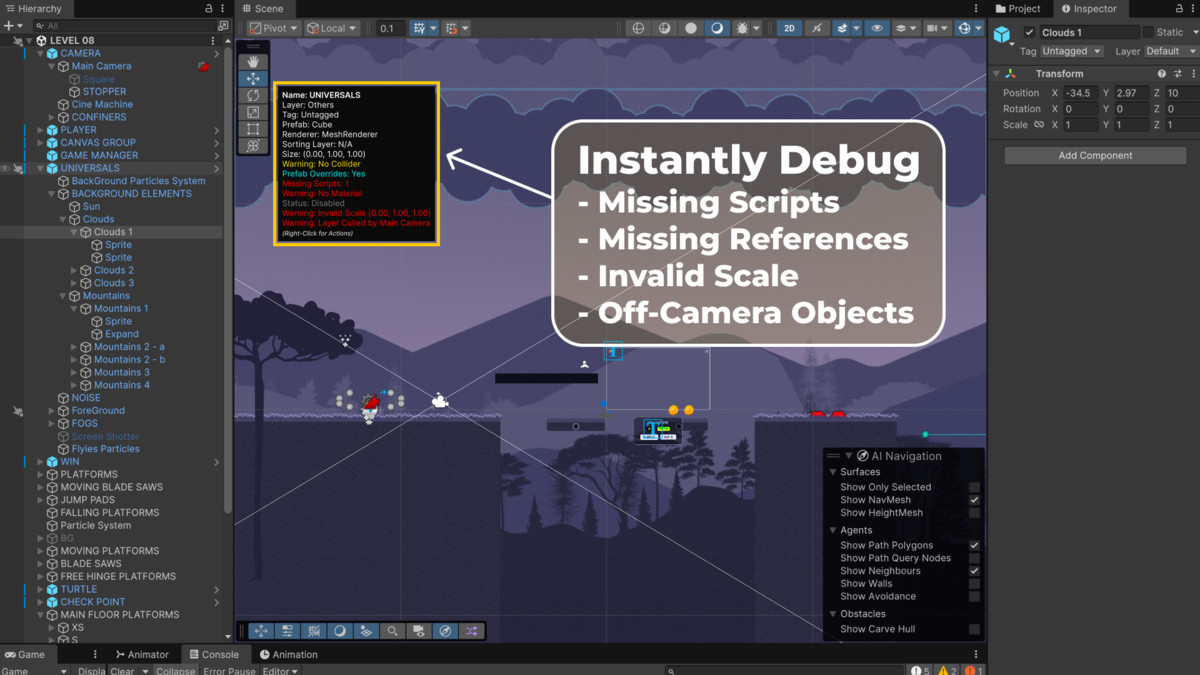Uncheck Show Path Polygons in AI Navigation
Viewport: 1200px width, 675px height.
[x=975, y=544]
